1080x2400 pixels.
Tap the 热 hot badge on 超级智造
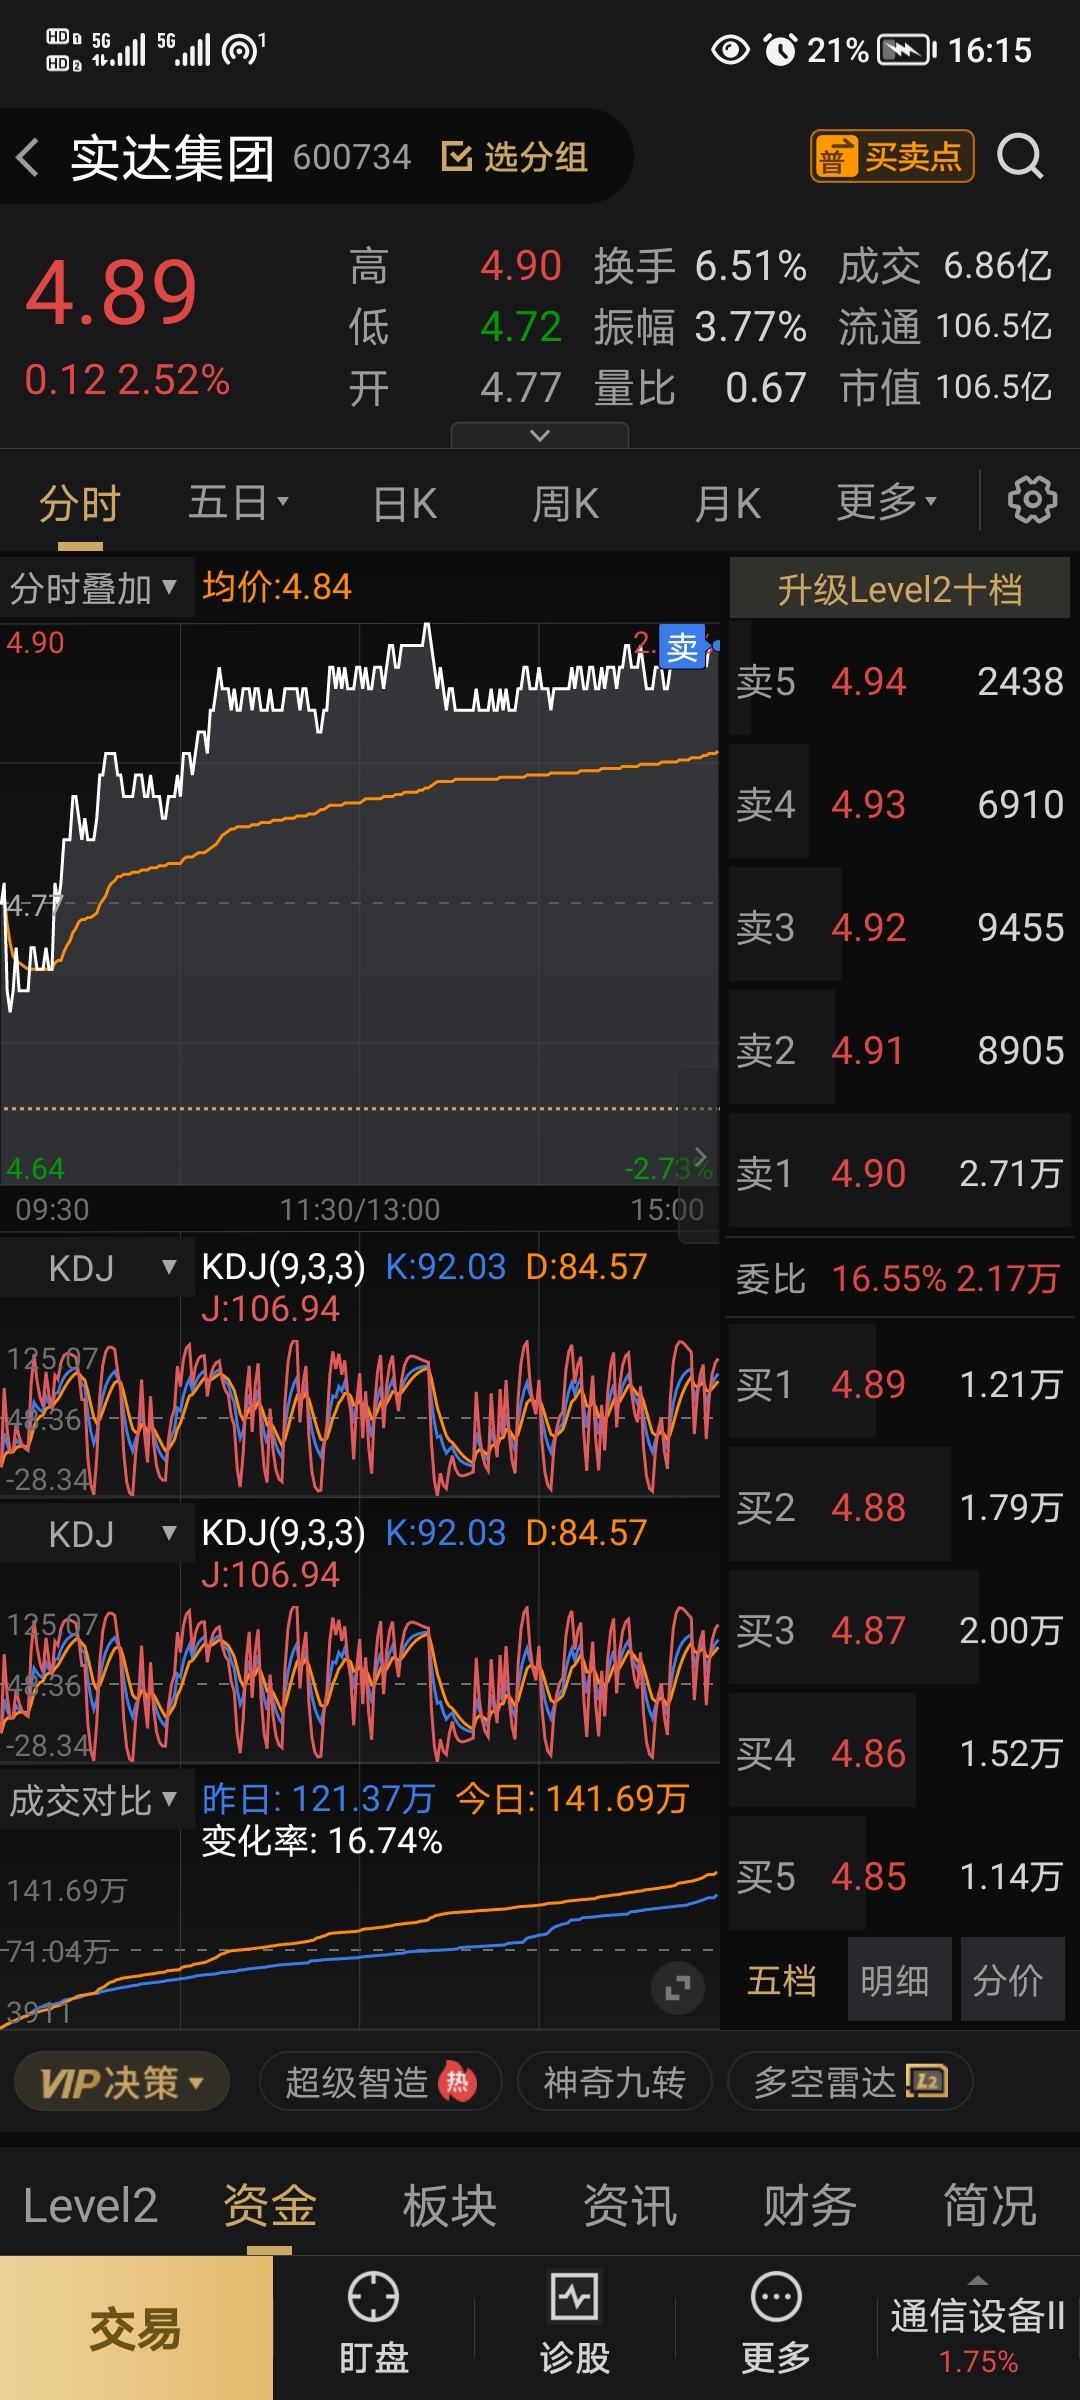click(x=457, y=2082)
